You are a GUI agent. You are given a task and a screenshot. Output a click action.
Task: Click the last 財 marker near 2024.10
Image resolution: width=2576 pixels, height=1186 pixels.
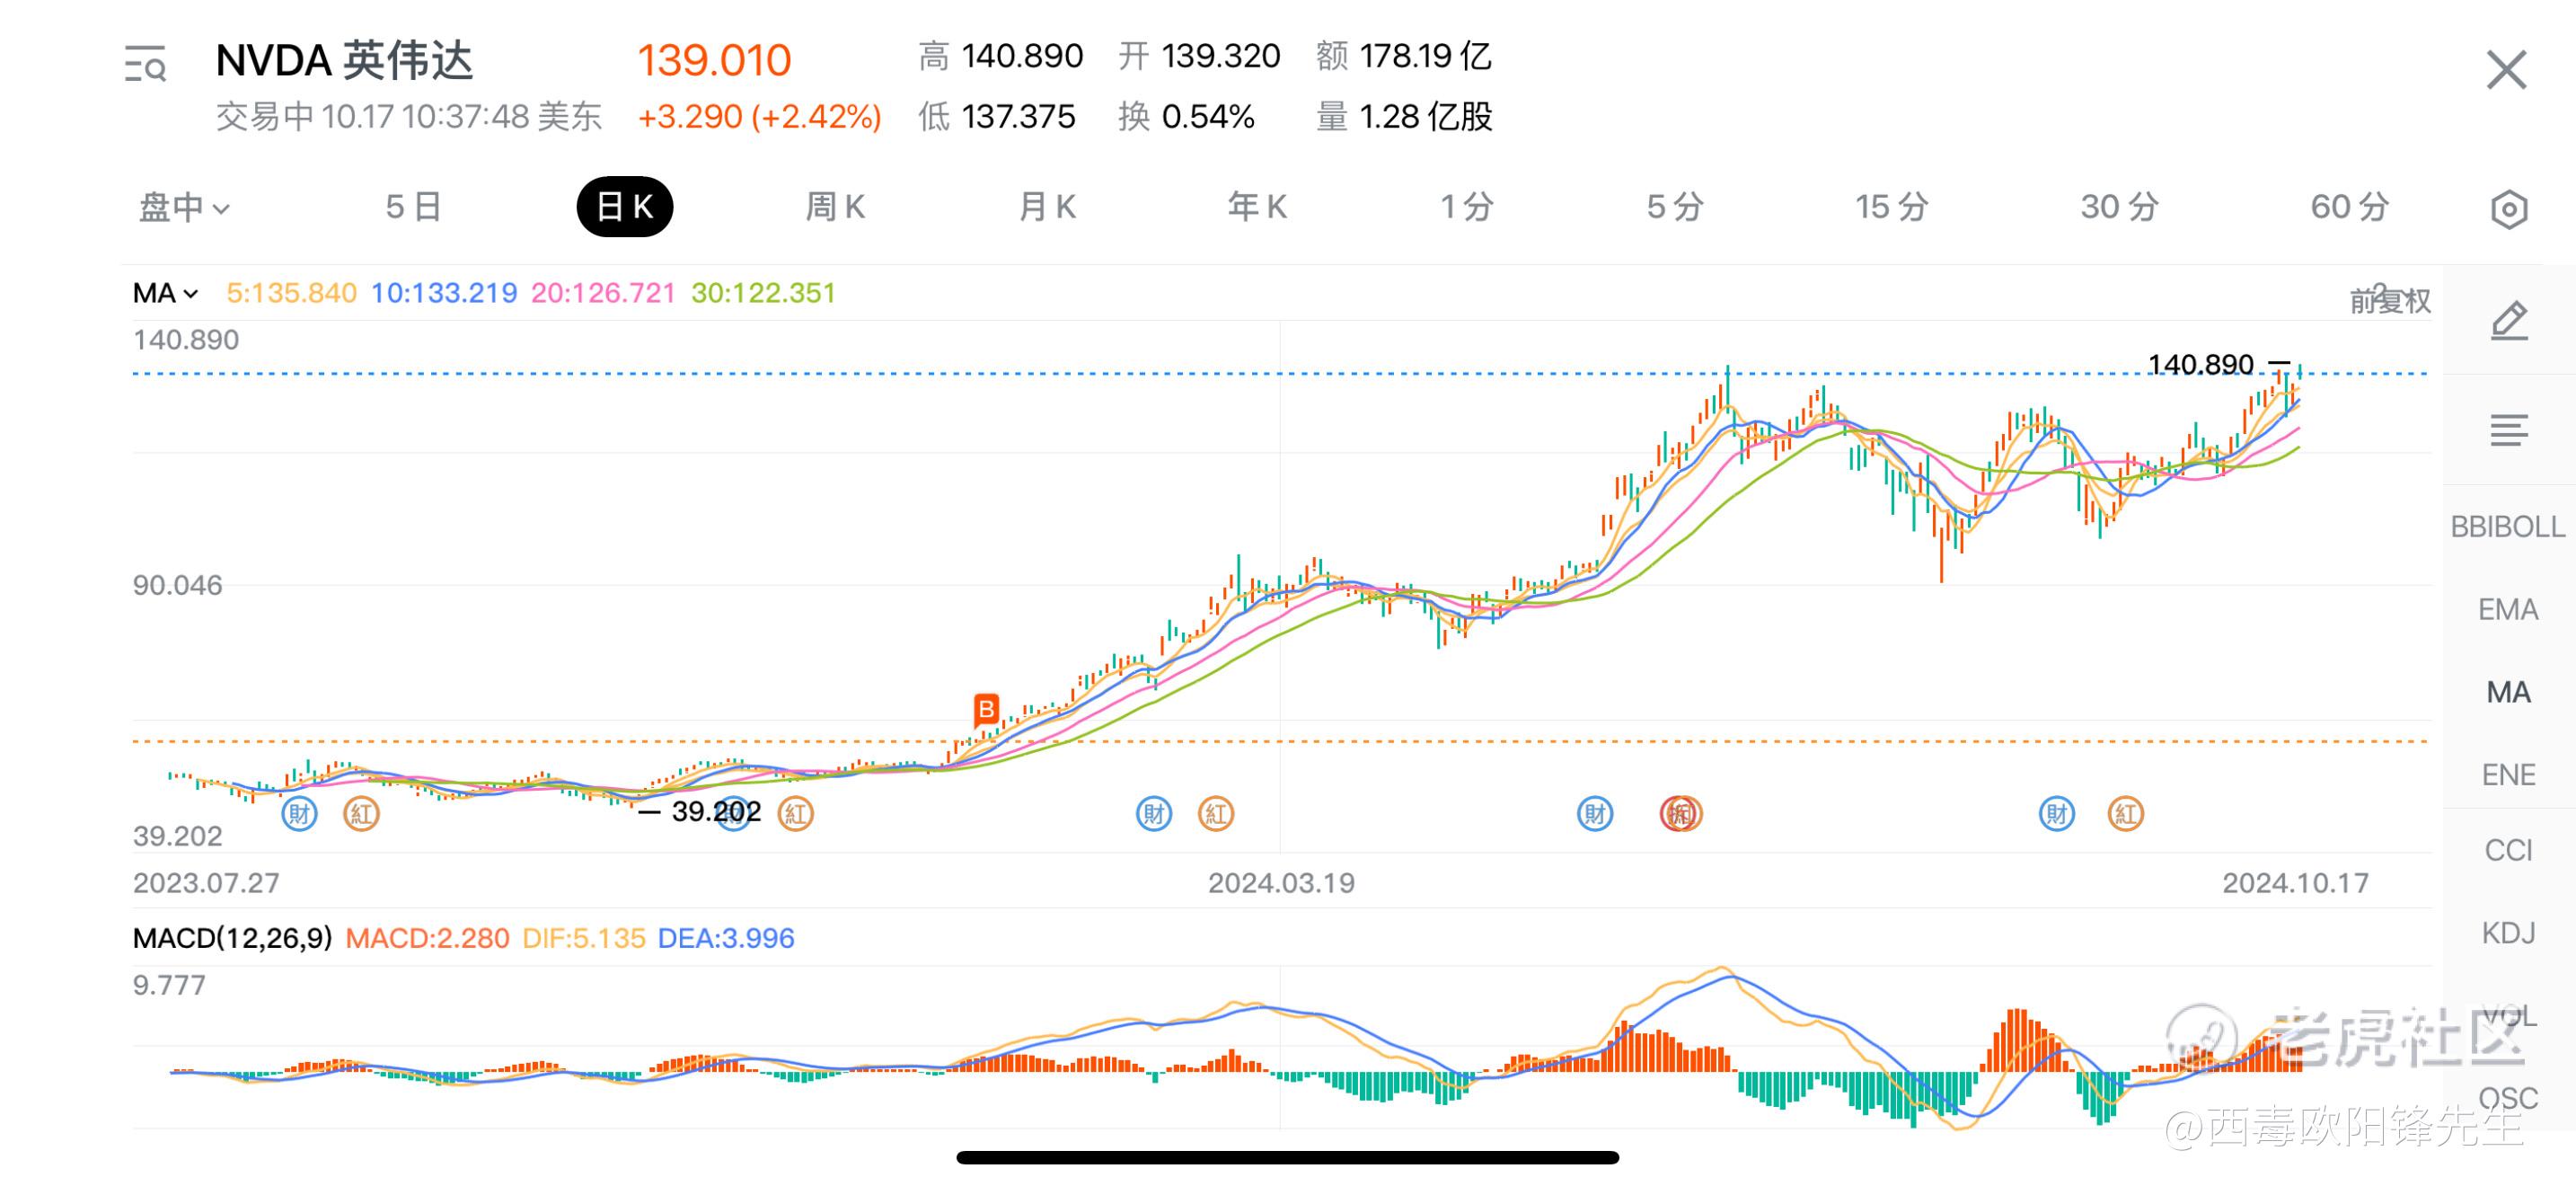click(2055, 813)
